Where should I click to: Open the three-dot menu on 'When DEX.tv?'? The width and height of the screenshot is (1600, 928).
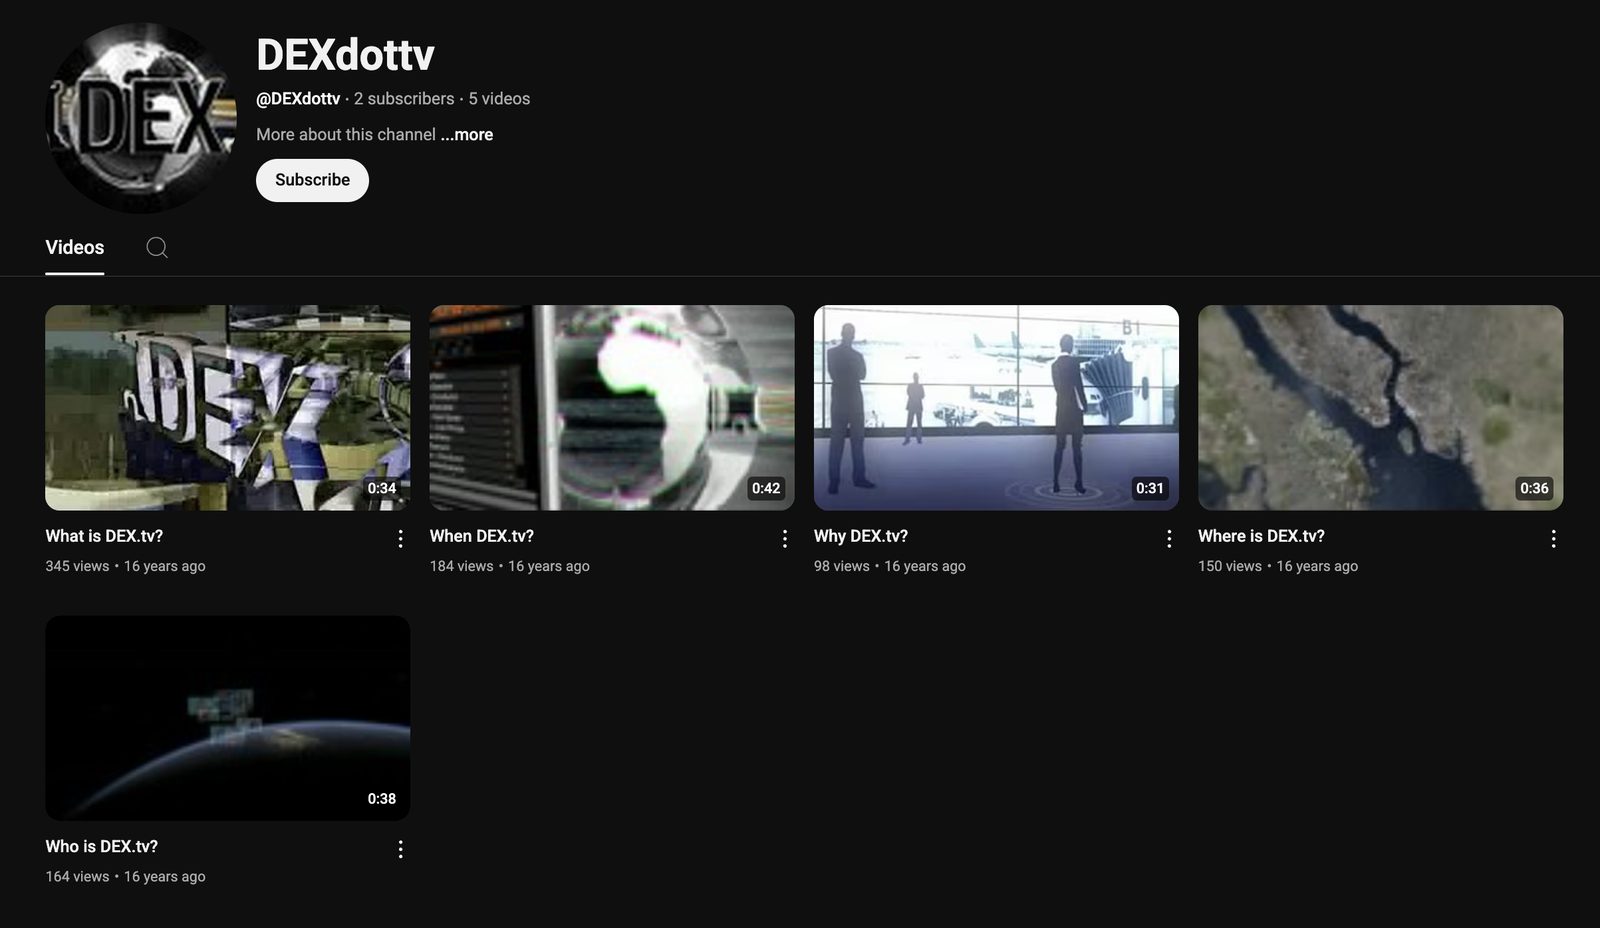coord(784,538)
